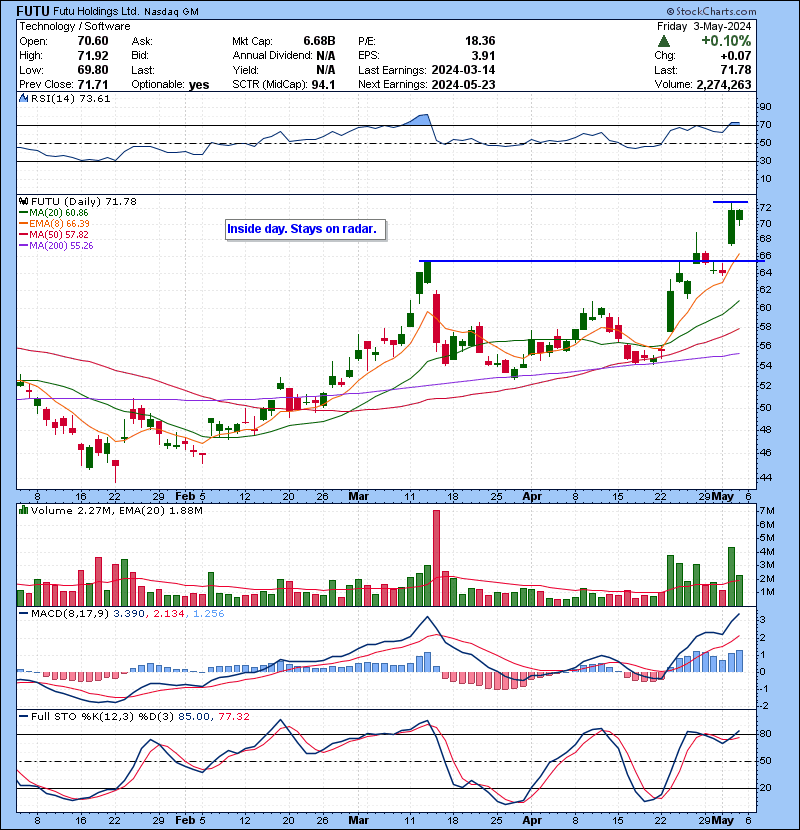The height and width of the screenshot is (830, 800).
Task: Click the EPS value 3.91
Action: [483, 55]
